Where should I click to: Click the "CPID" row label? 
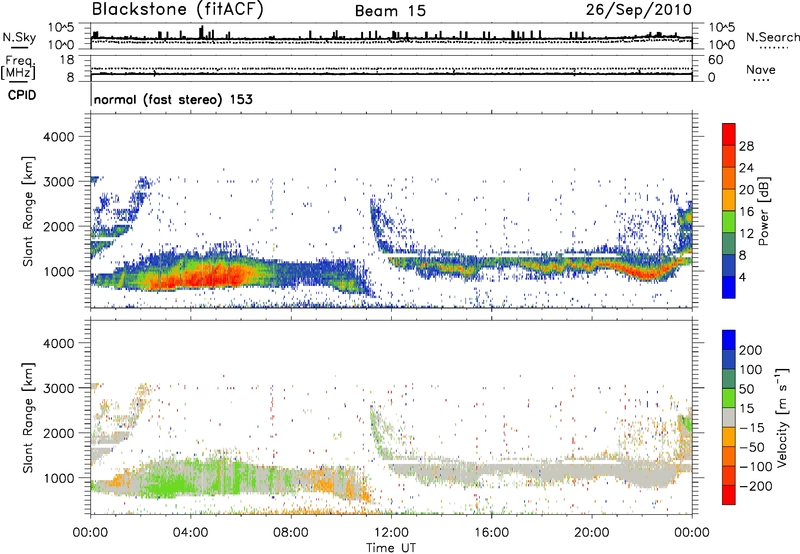pos(22,95)
